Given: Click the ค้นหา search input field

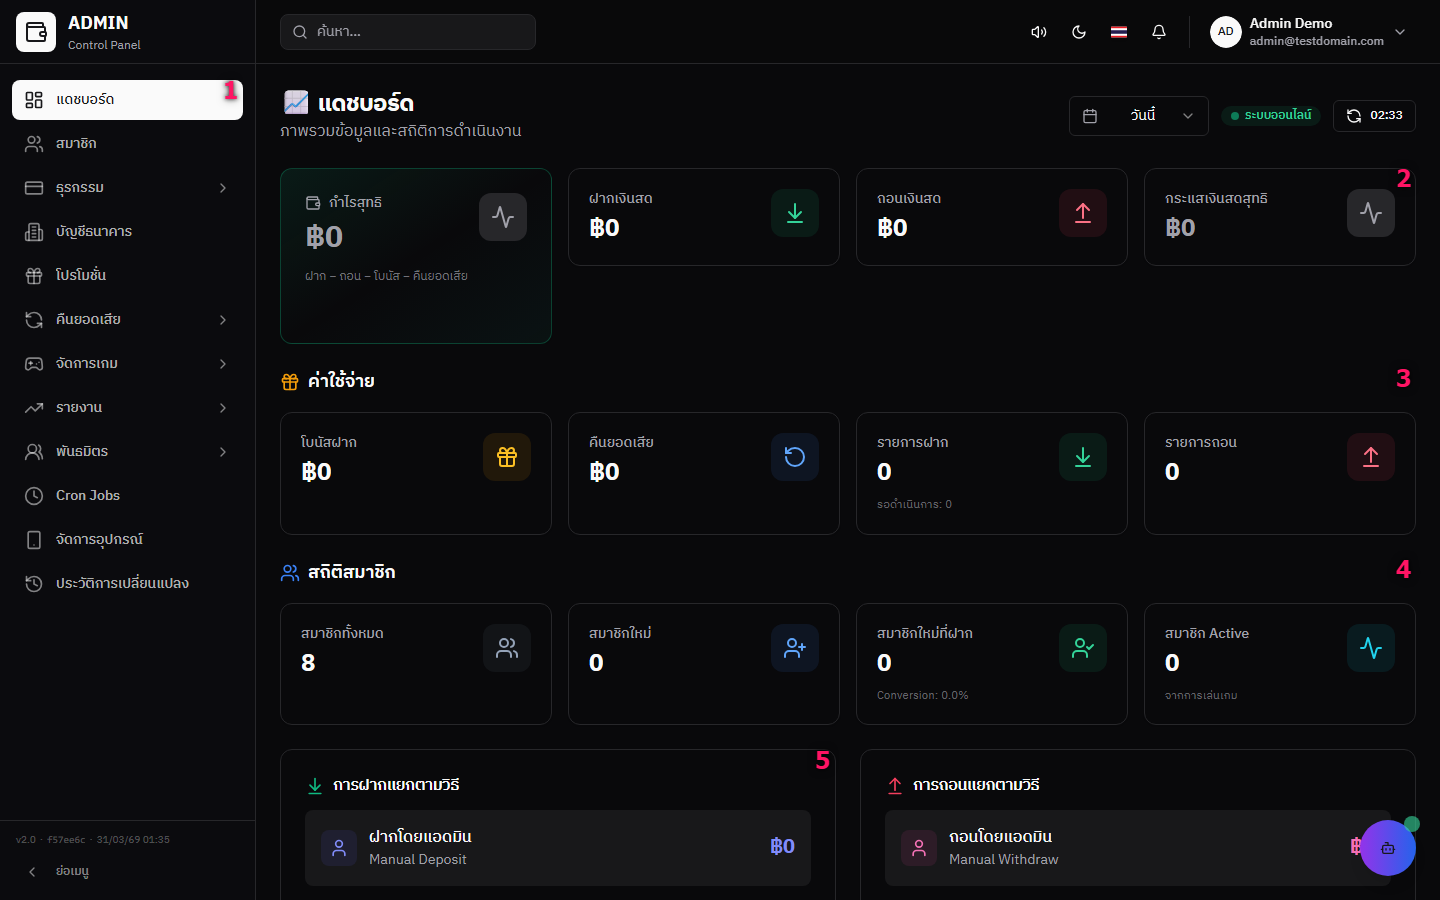Looking at the screenshot, I should pos(408,32).
